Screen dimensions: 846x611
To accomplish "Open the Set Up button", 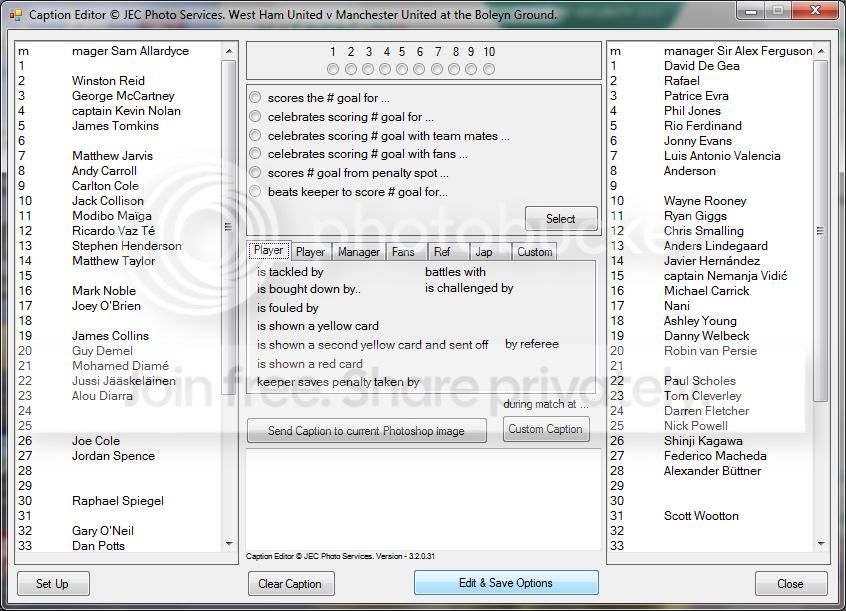I will (x=52, y=584).
